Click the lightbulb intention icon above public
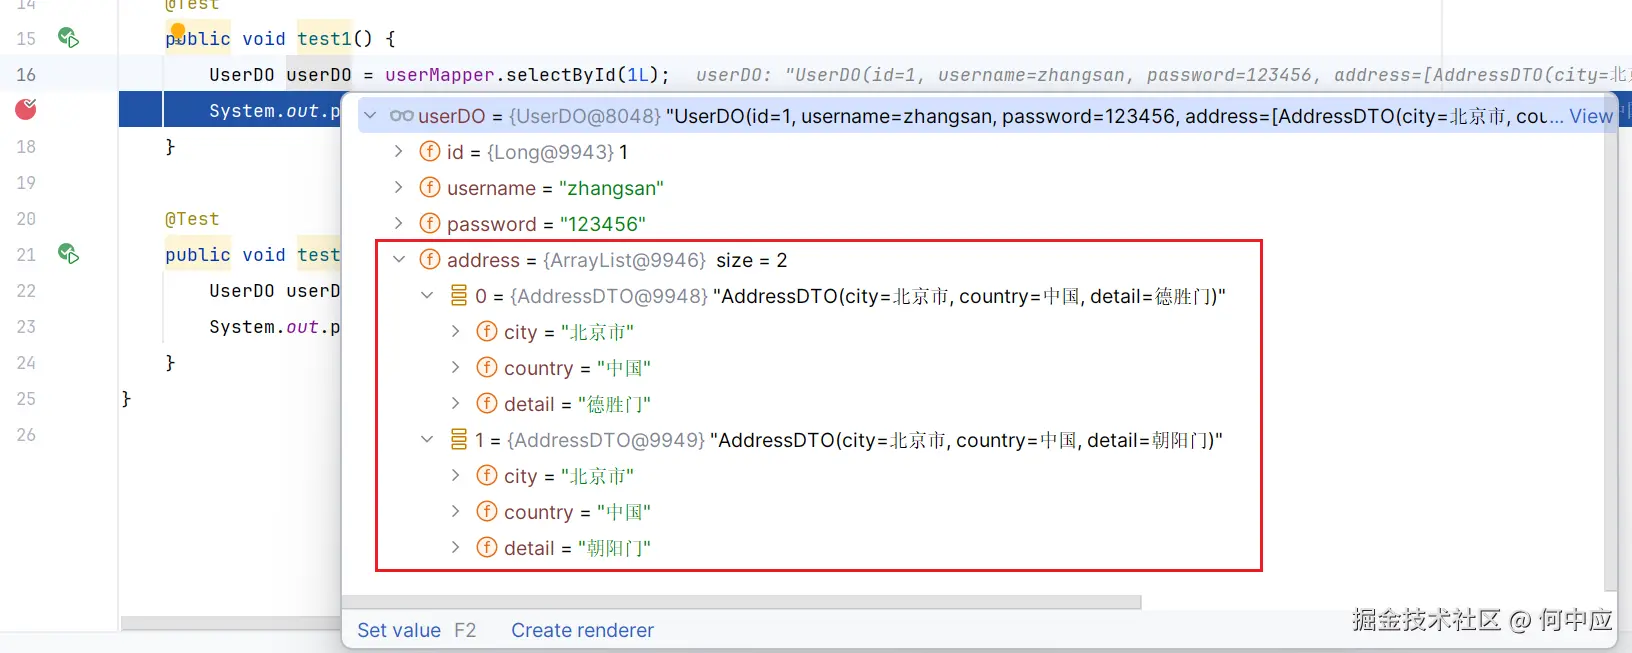This screenshot has height=653, width=1632. pyautogui.click(x=178, y=31)
